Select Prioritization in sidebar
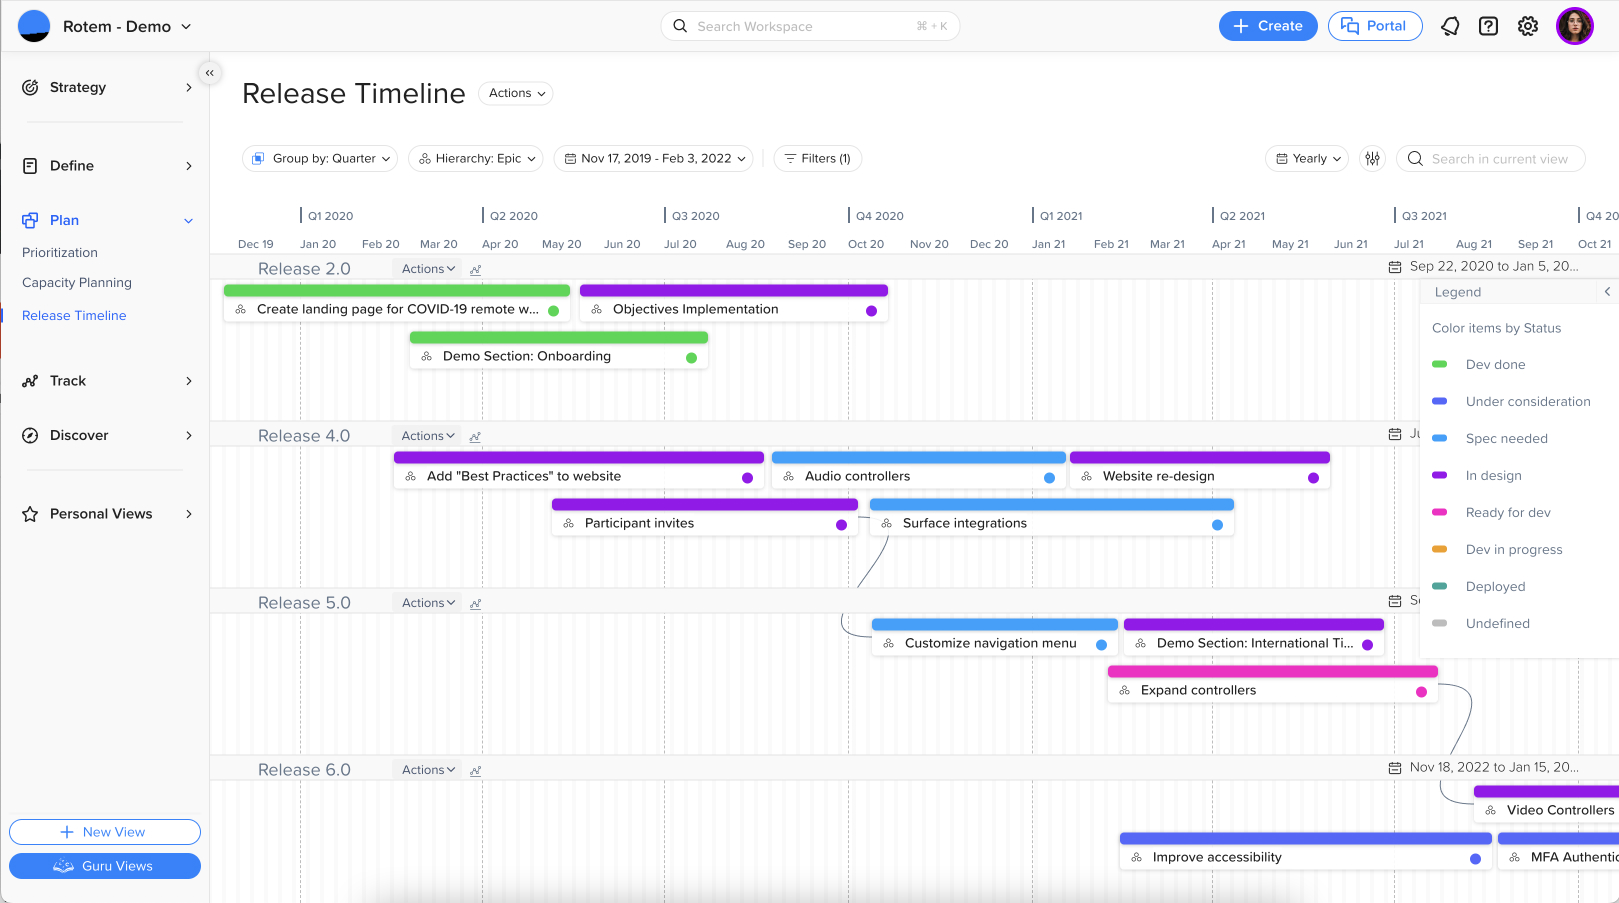1619x903 pixels. [60, 253]
